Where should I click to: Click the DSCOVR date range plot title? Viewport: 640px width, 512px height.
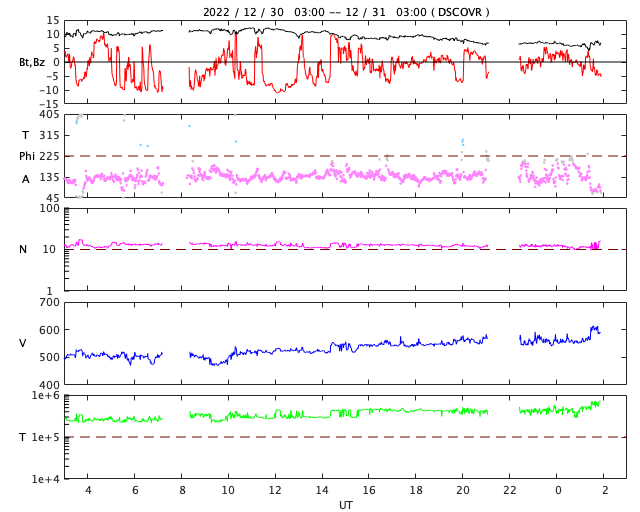click(346, 12)
